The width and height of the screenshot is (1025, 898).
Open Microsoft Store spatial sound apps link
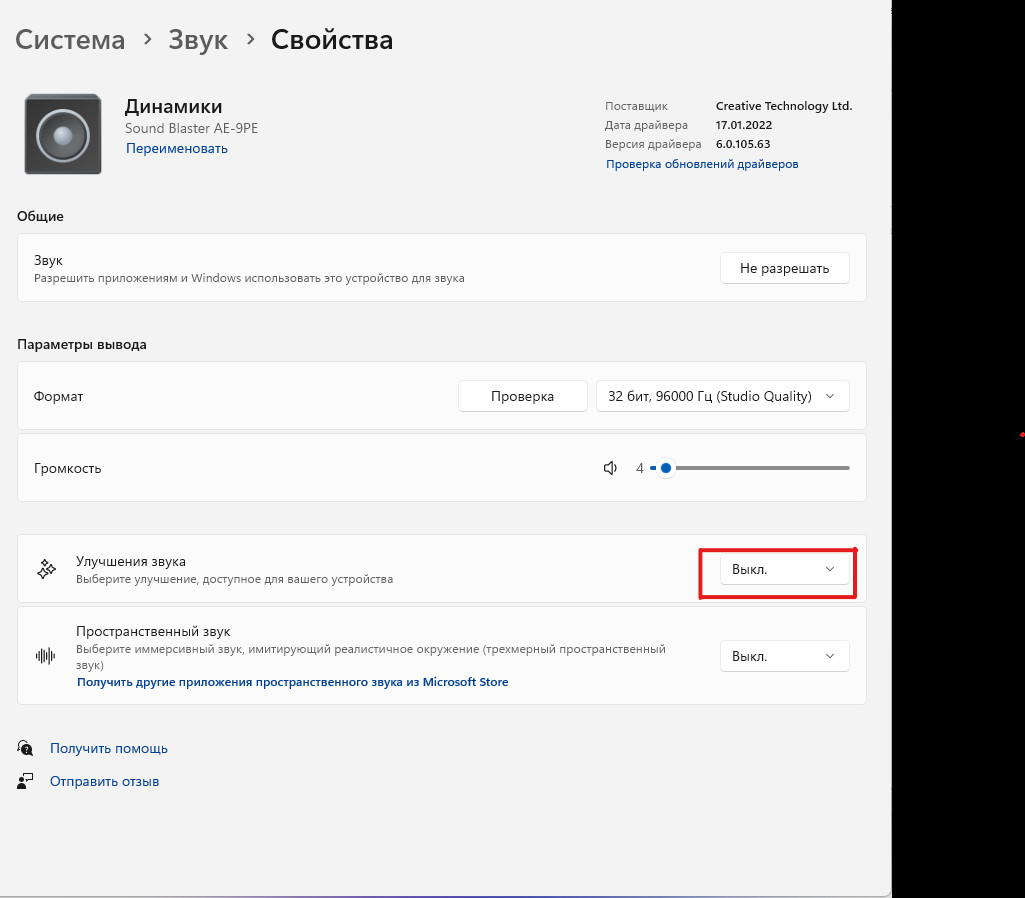[x=292, y=682]
